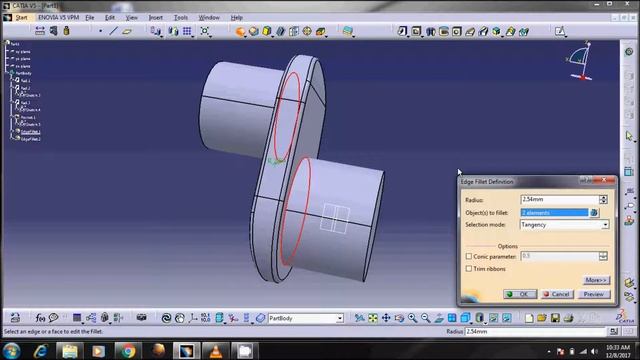Select the Plane reference element tool

pyautogui.click(x=127, y=31)
